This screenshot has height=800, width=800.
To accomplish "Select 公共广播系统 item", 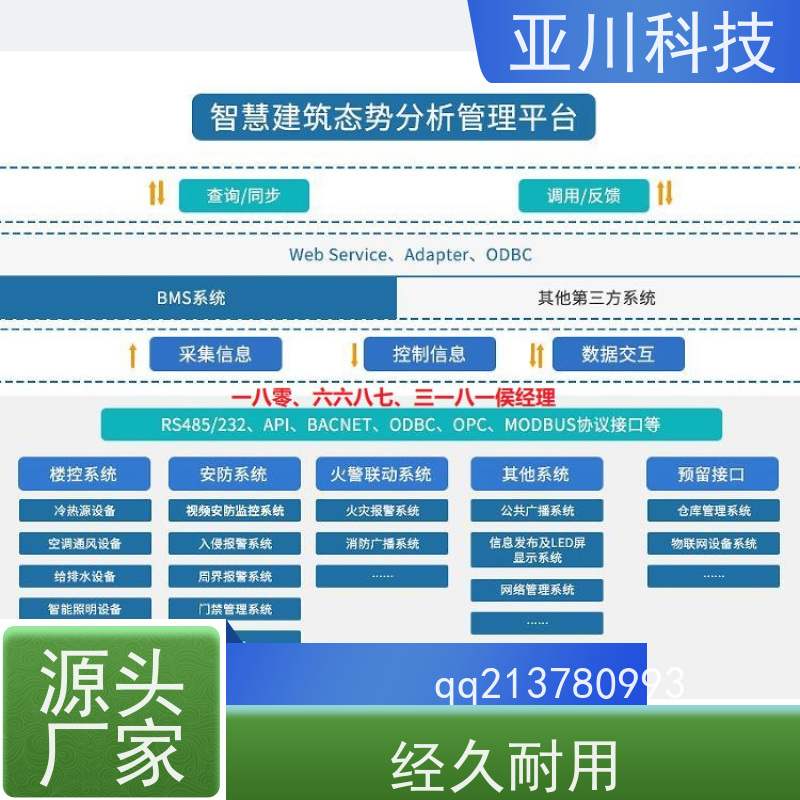I will (x=537, y=510).
